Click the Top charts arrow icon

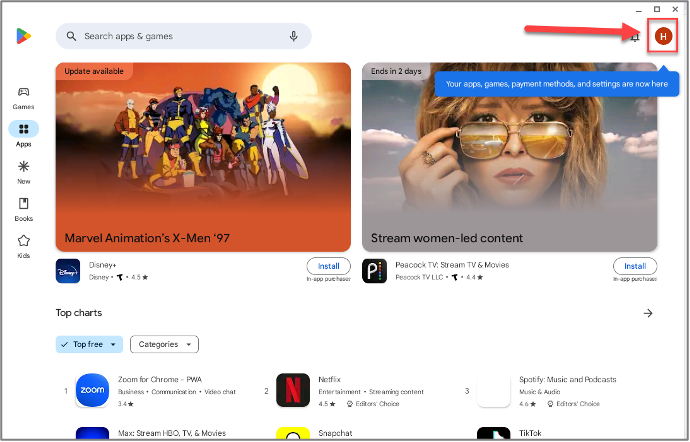point(648,313)
